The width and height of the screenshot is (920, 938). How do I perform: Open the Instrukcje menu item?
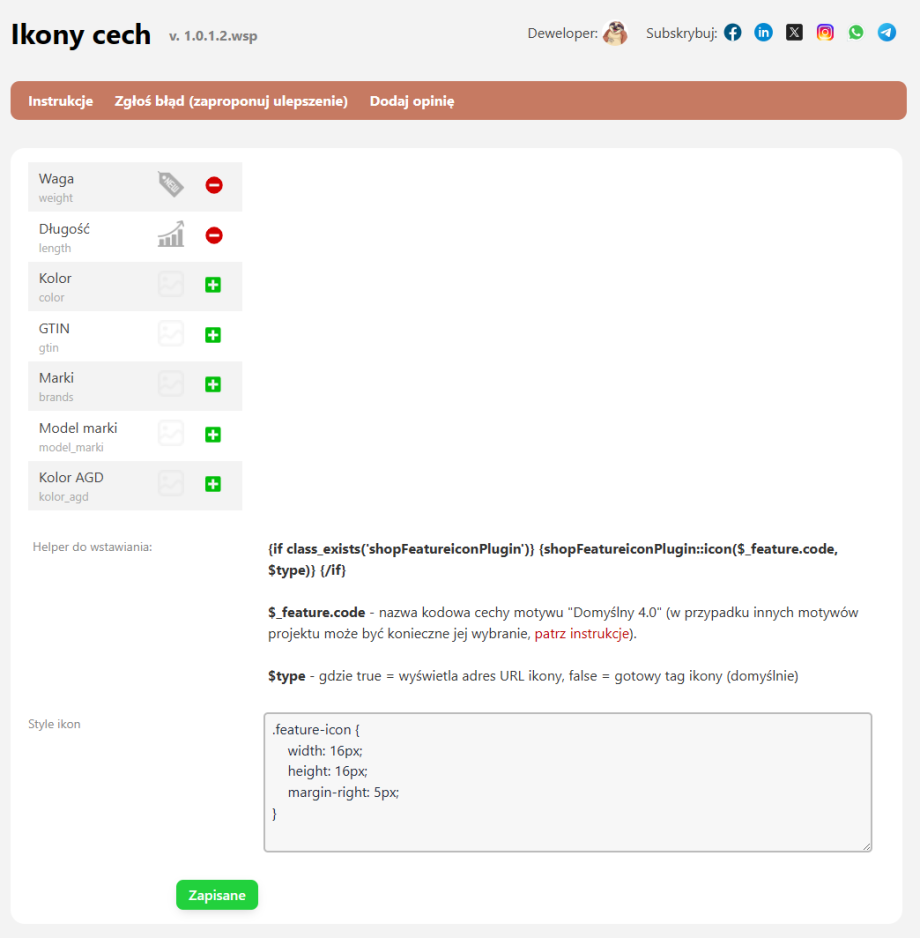[x=61, y=101]
